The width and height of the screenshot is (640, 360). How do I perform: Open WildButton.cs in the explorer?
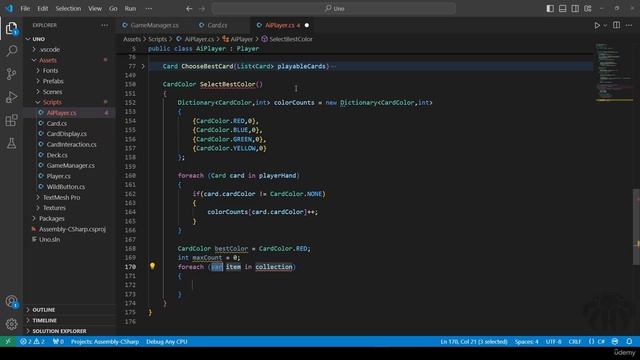[65, 187]
